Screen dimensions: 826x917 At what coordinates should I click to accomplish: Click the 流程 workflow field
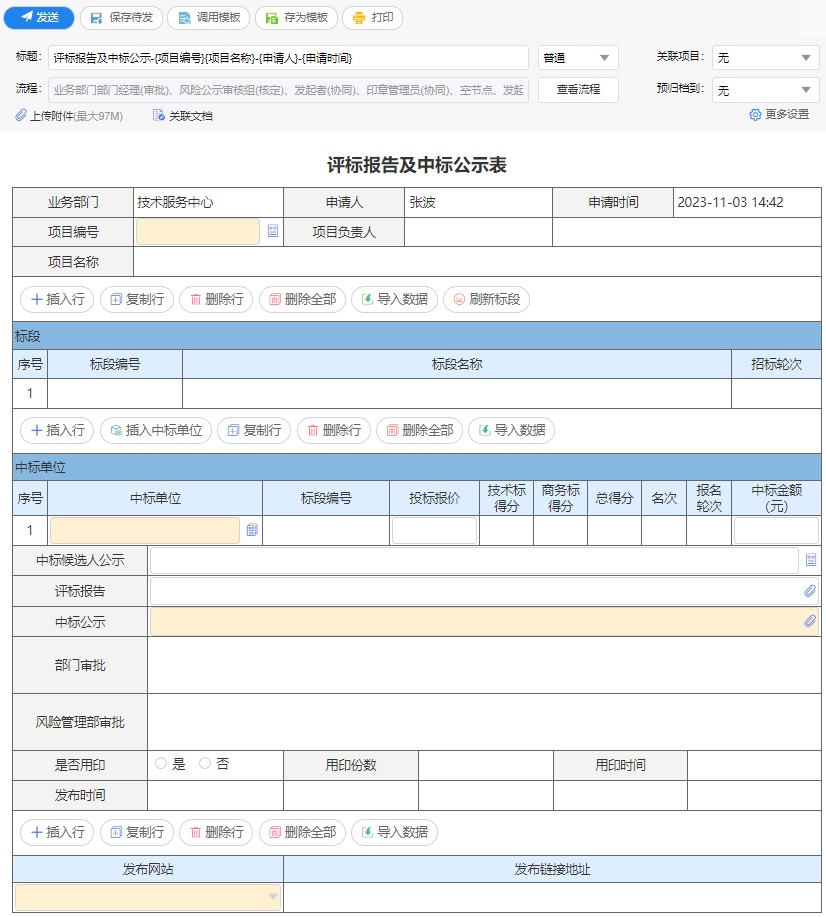tap(288, 90)
